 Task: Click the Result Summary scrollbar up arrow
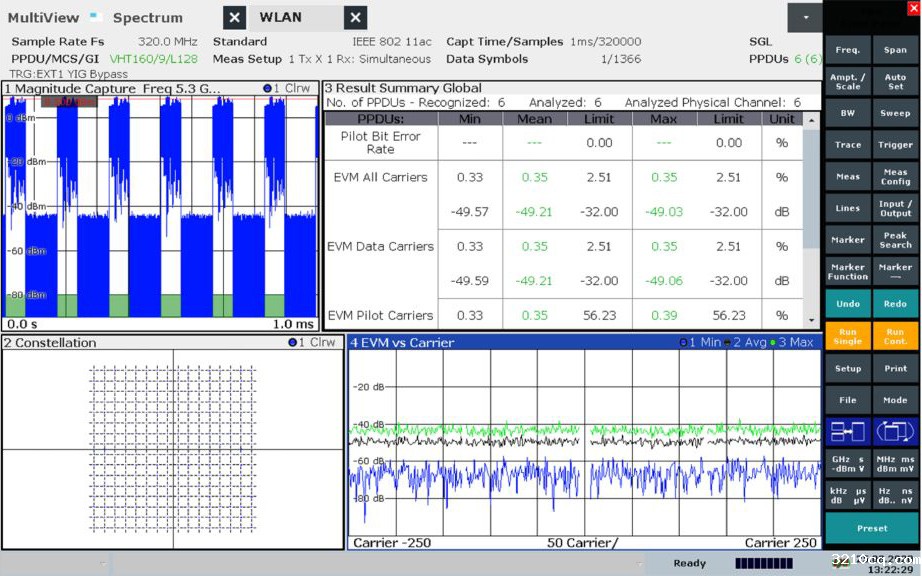pos(811,120)
